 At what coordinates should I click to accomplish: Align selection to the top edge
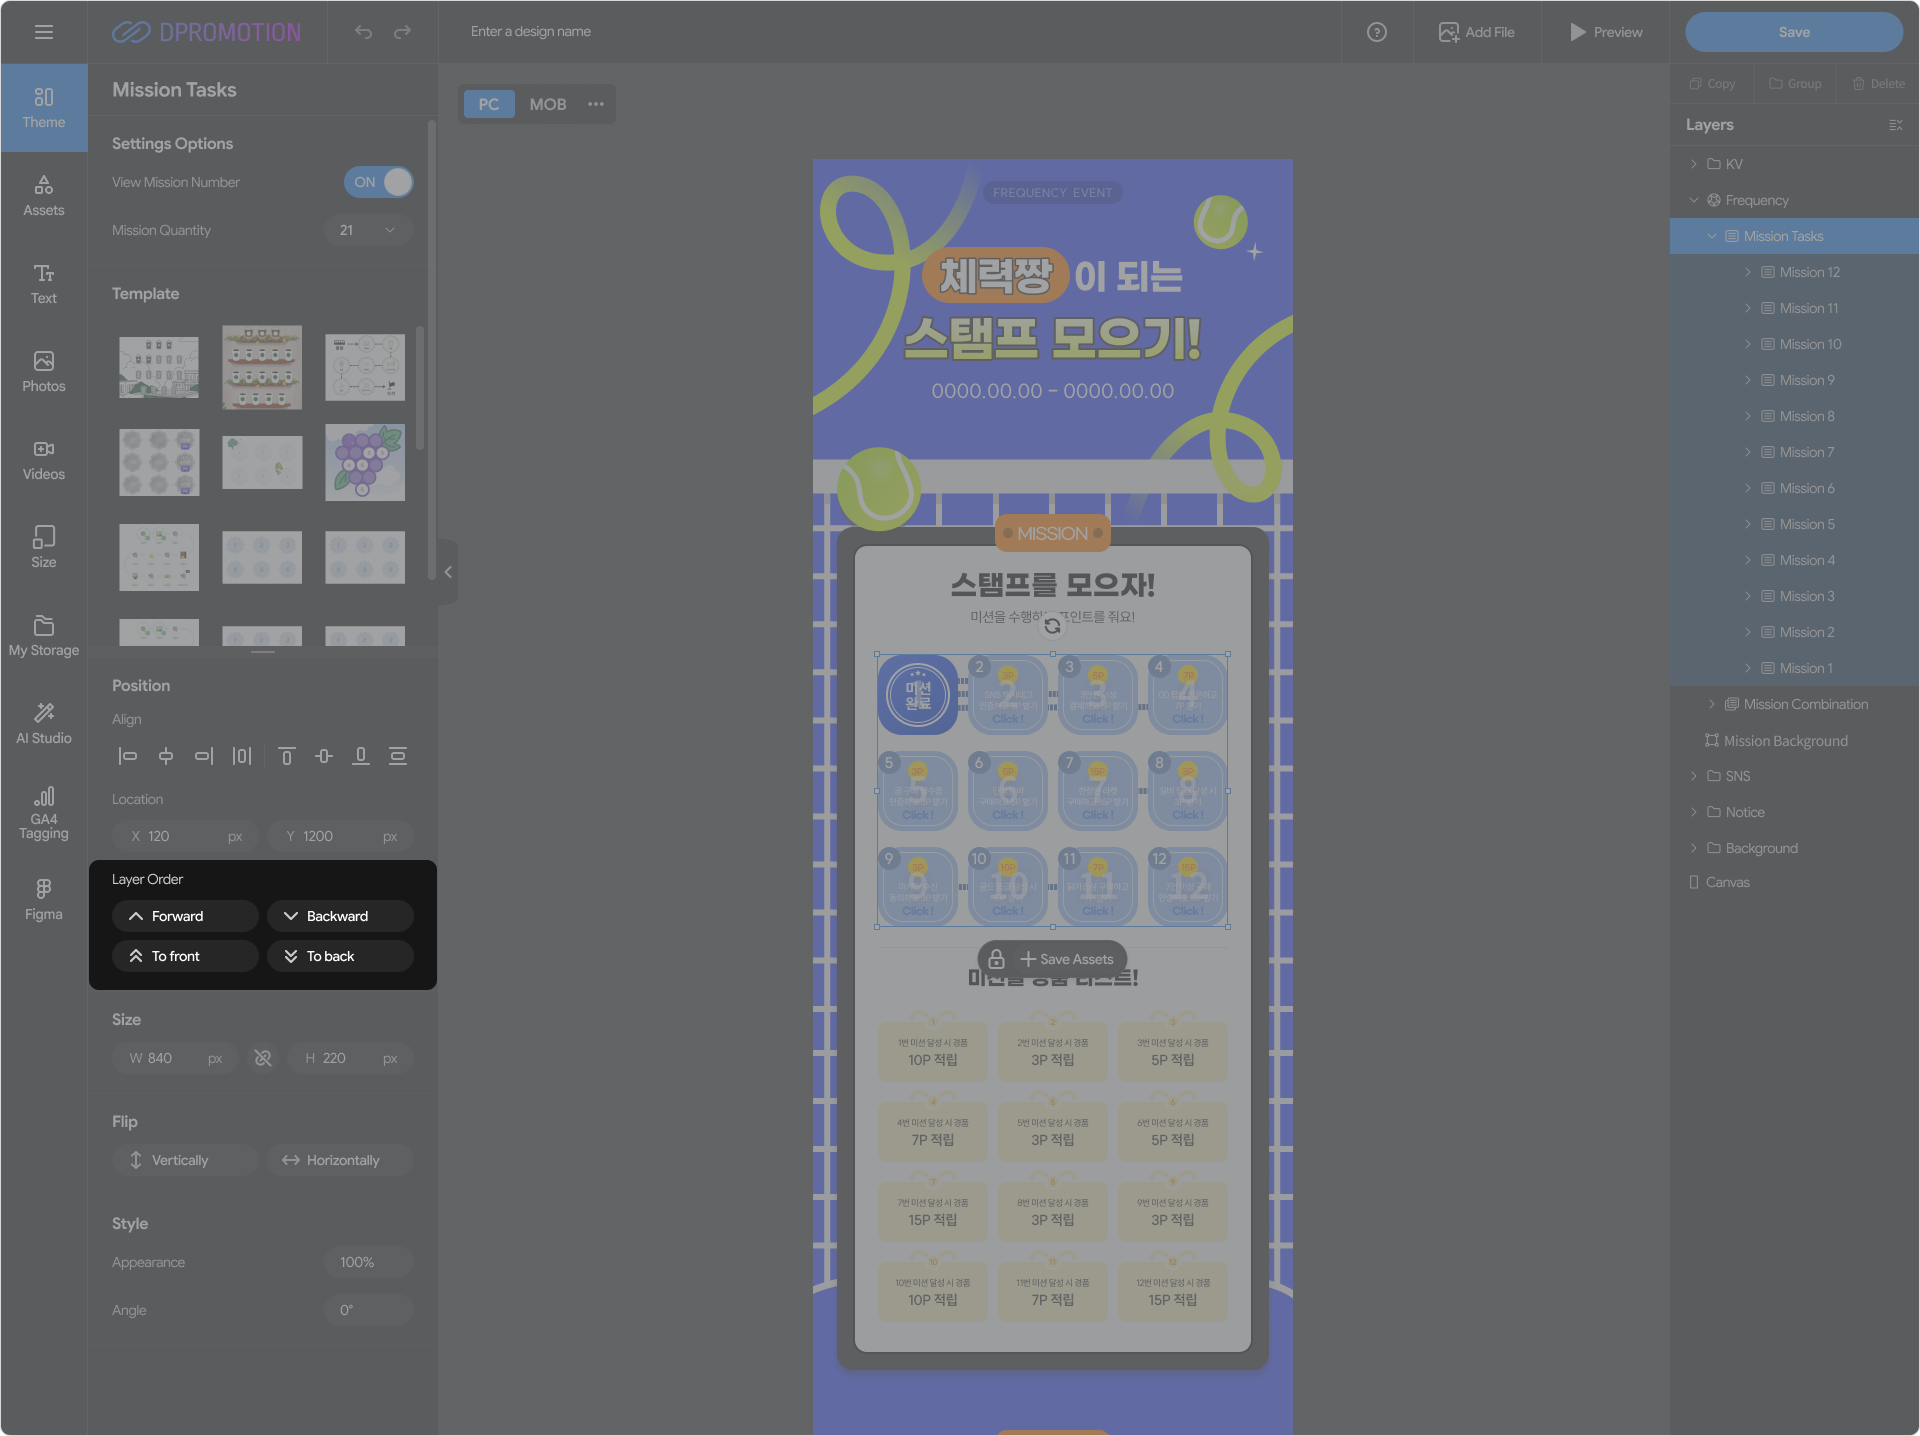(x=287, y=756)
